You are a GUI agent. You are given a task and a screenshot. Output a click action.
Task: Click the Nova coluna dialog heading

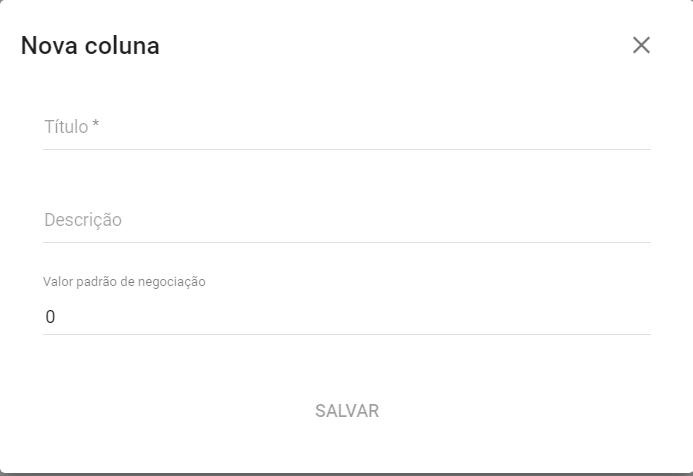90,46
